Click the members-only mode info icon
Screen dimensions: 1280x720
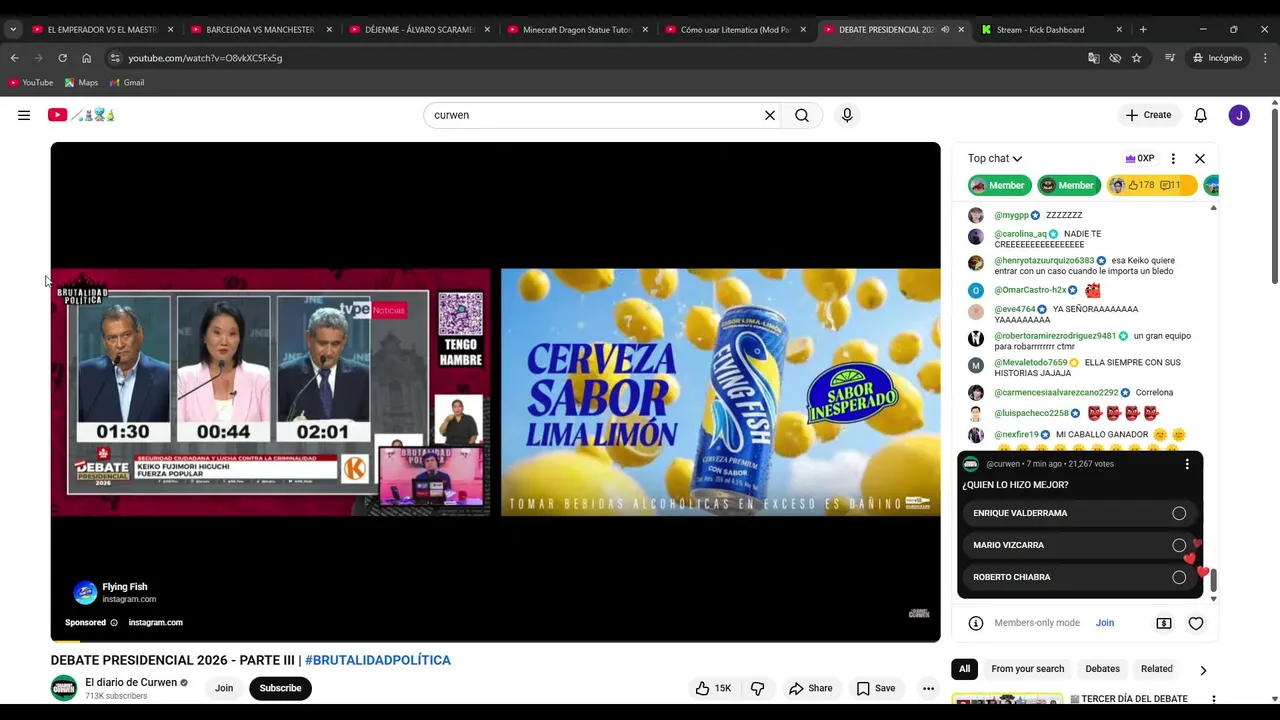click(976, 623)
